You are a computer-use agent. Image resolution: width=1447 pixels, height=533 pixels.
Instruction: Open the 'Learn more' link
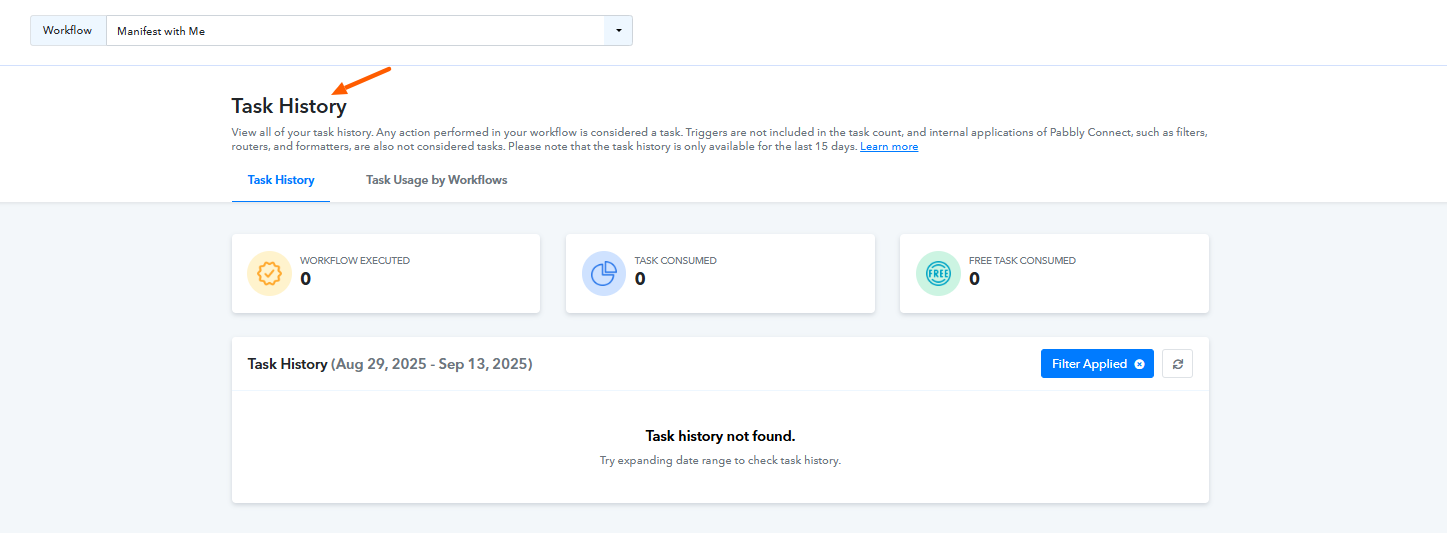click(889, 147)
